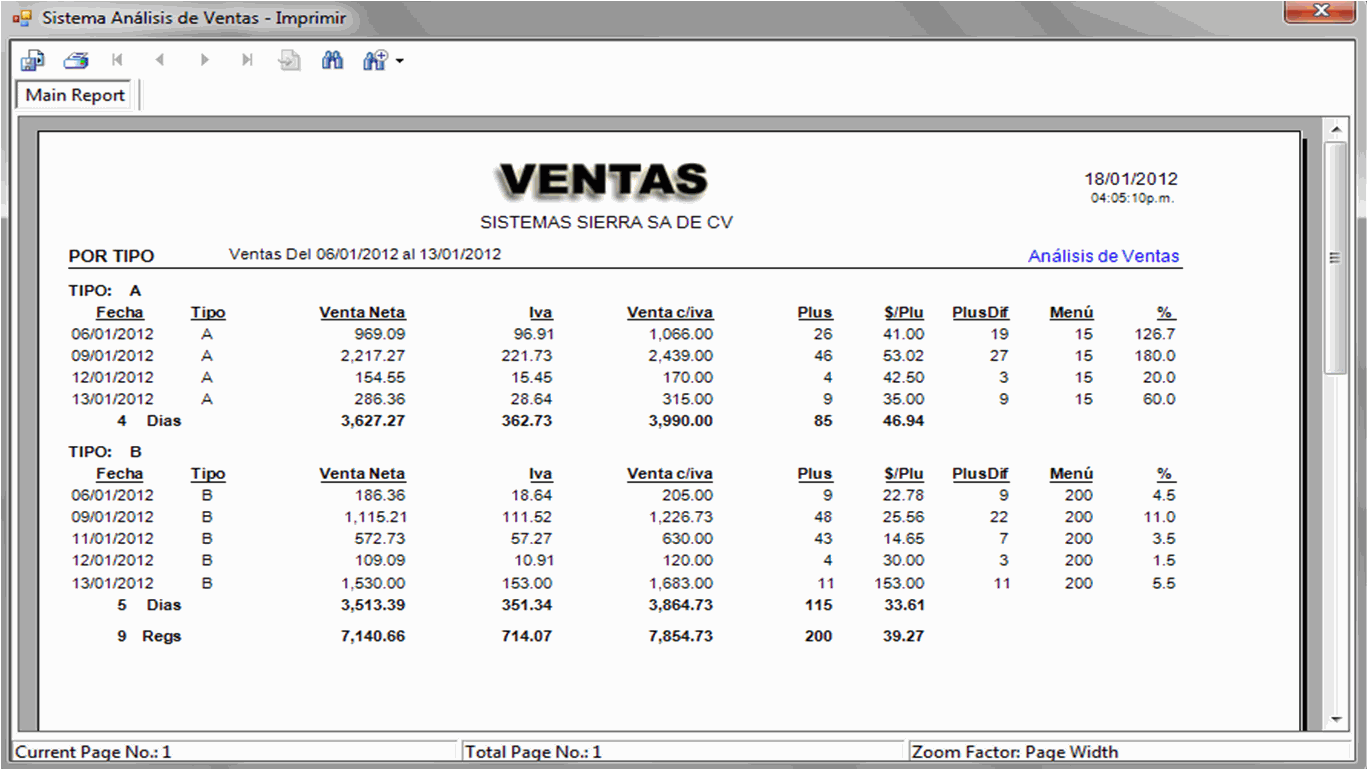Open Find Text with binoculars icon

click(333, 60)
